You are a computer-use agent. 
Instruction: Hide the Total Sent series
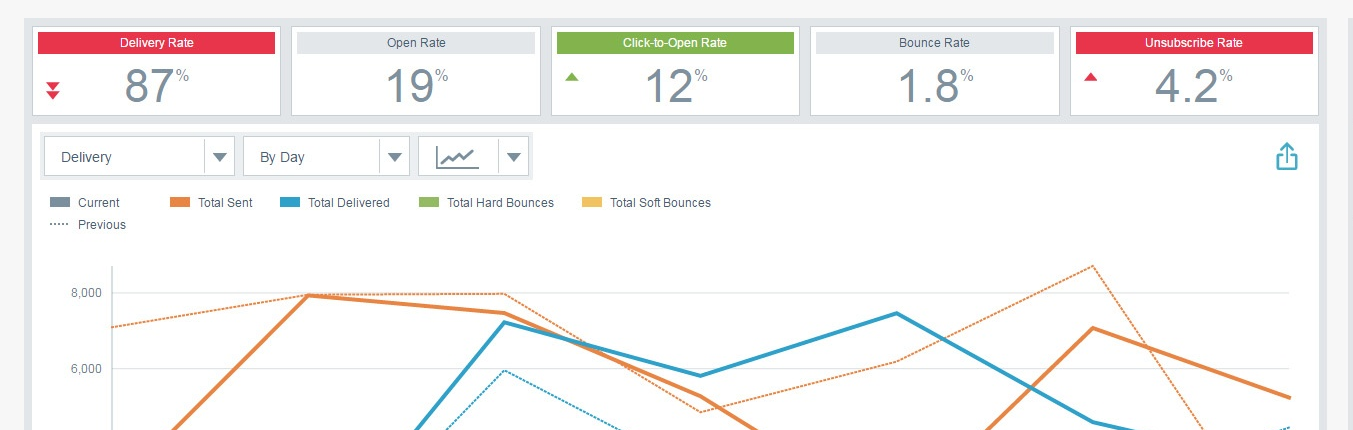(x=211, y=202)
